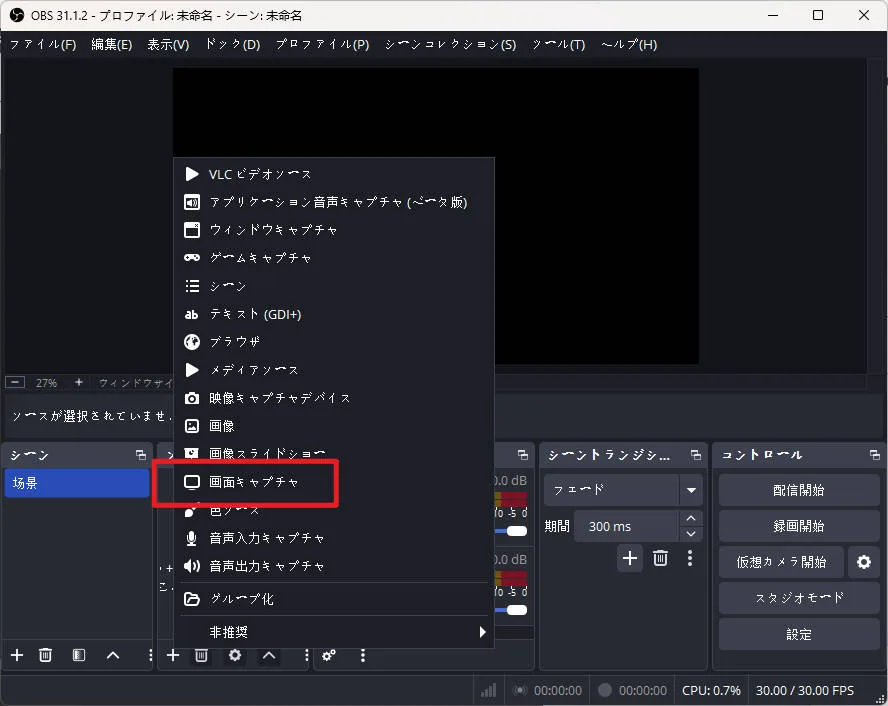The width and height of the screenshot is (888, 706).
Task: Click the 録画開始 button
Action: [799, 526]
